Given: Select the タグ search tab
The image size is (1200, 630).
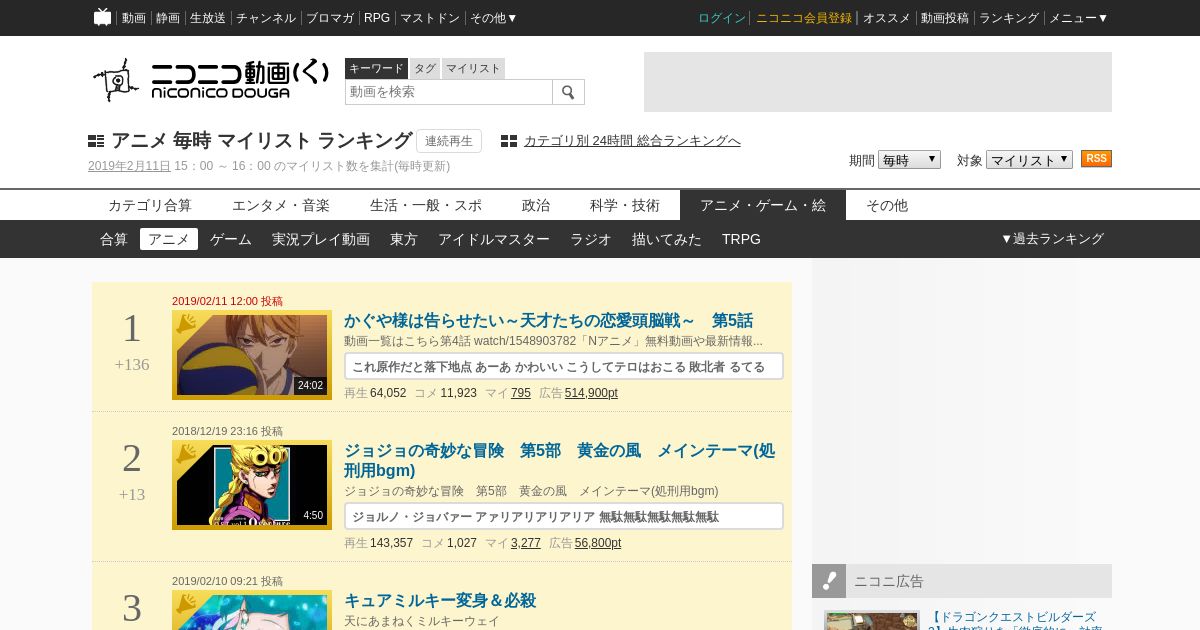Looking at the screenshot, I should click(x=425, y=68).
